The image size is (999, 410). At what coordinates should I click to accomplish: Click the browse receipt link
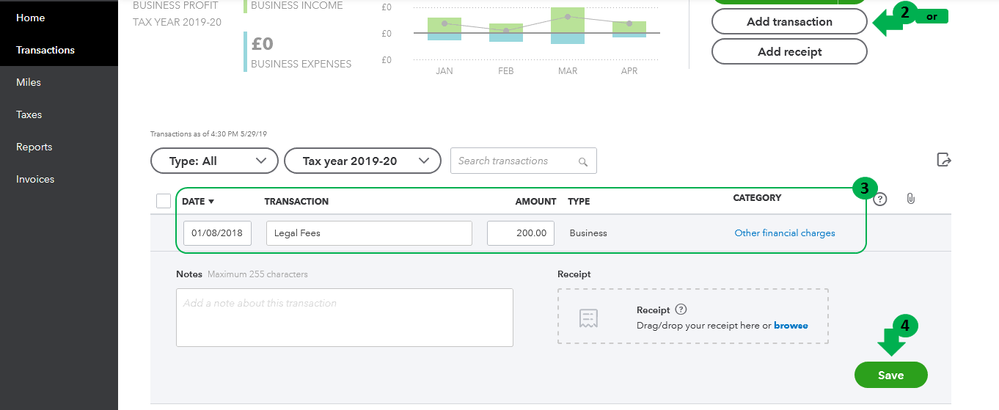pos(790,326)
